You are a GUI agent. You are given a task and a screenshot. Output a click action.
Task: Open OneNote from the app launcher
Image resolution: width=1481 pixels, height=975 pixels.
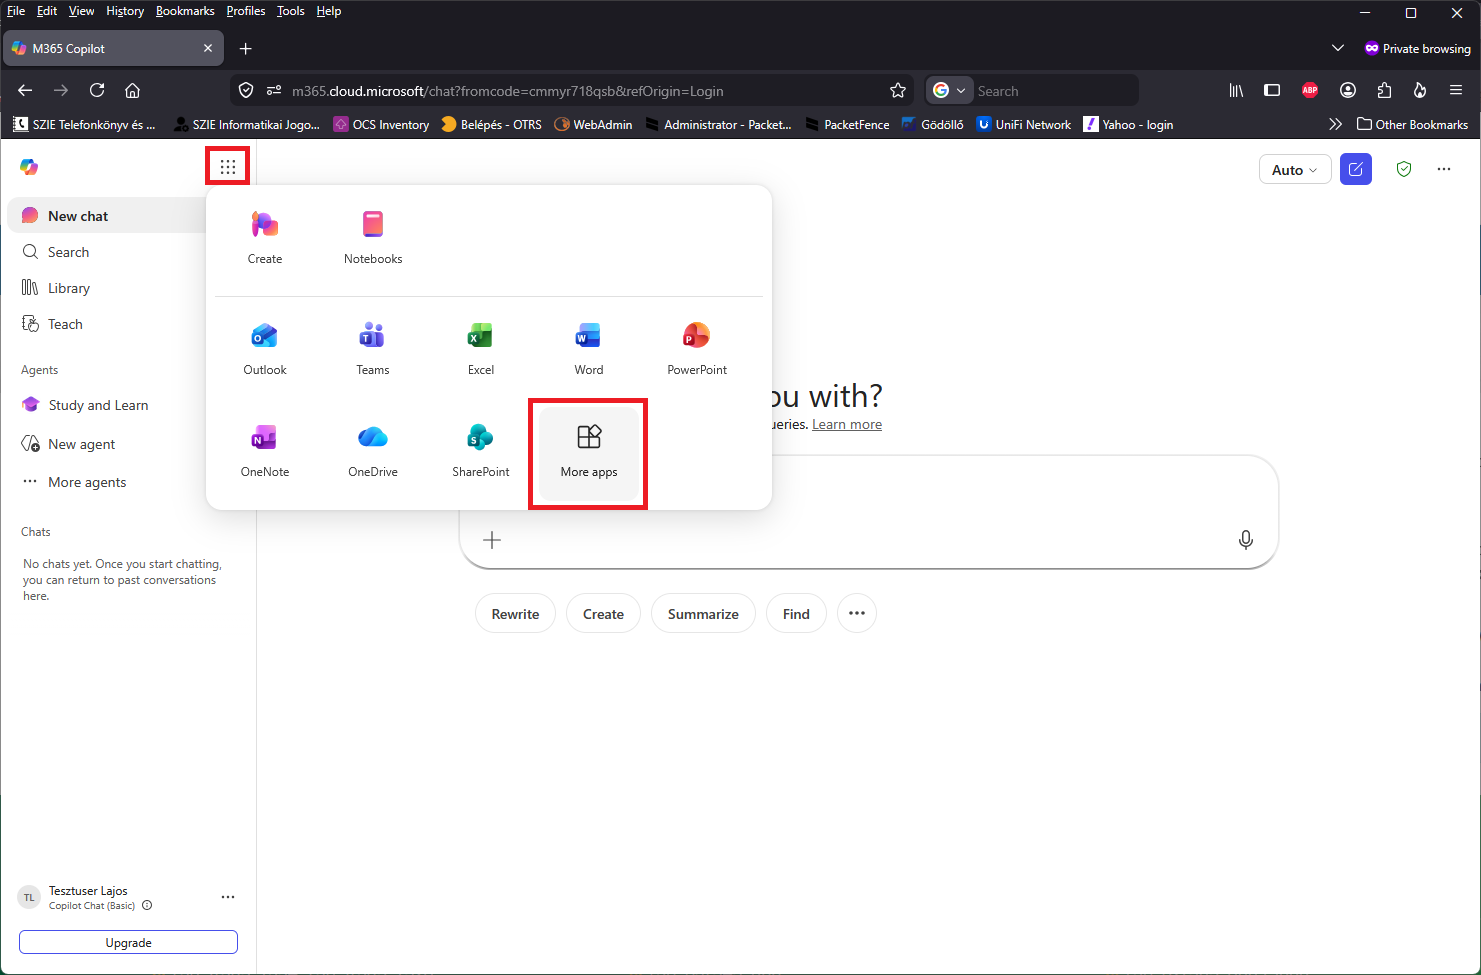pos(265,450)
